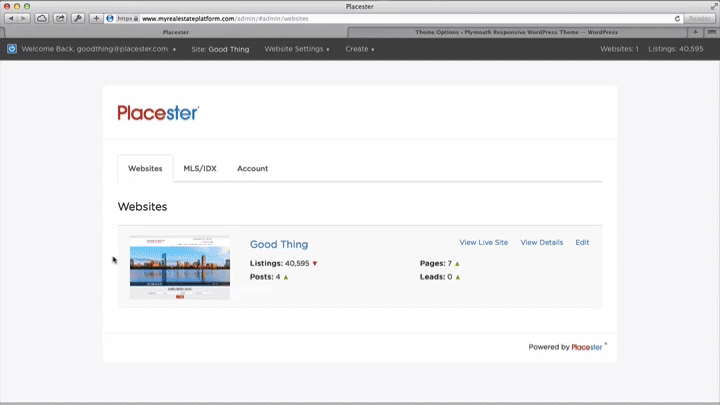This screenshot has height=405, width=720.
Task: Enter fullscreen using the top-right arrows icon
Action: [x=714, y=6]
